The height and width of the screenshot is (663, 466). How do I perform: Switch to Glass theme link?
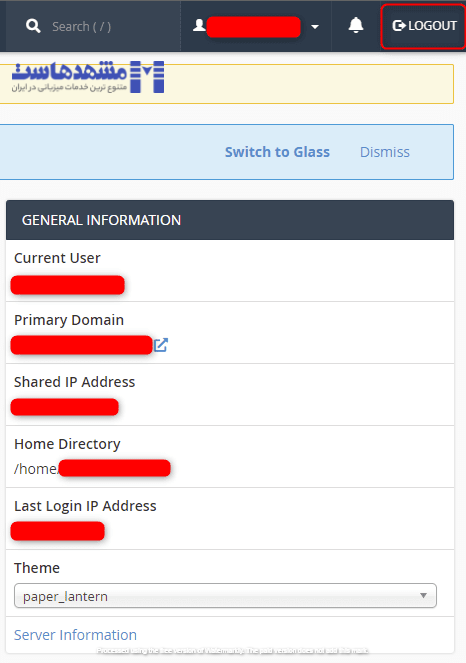(x=277, y=152)
